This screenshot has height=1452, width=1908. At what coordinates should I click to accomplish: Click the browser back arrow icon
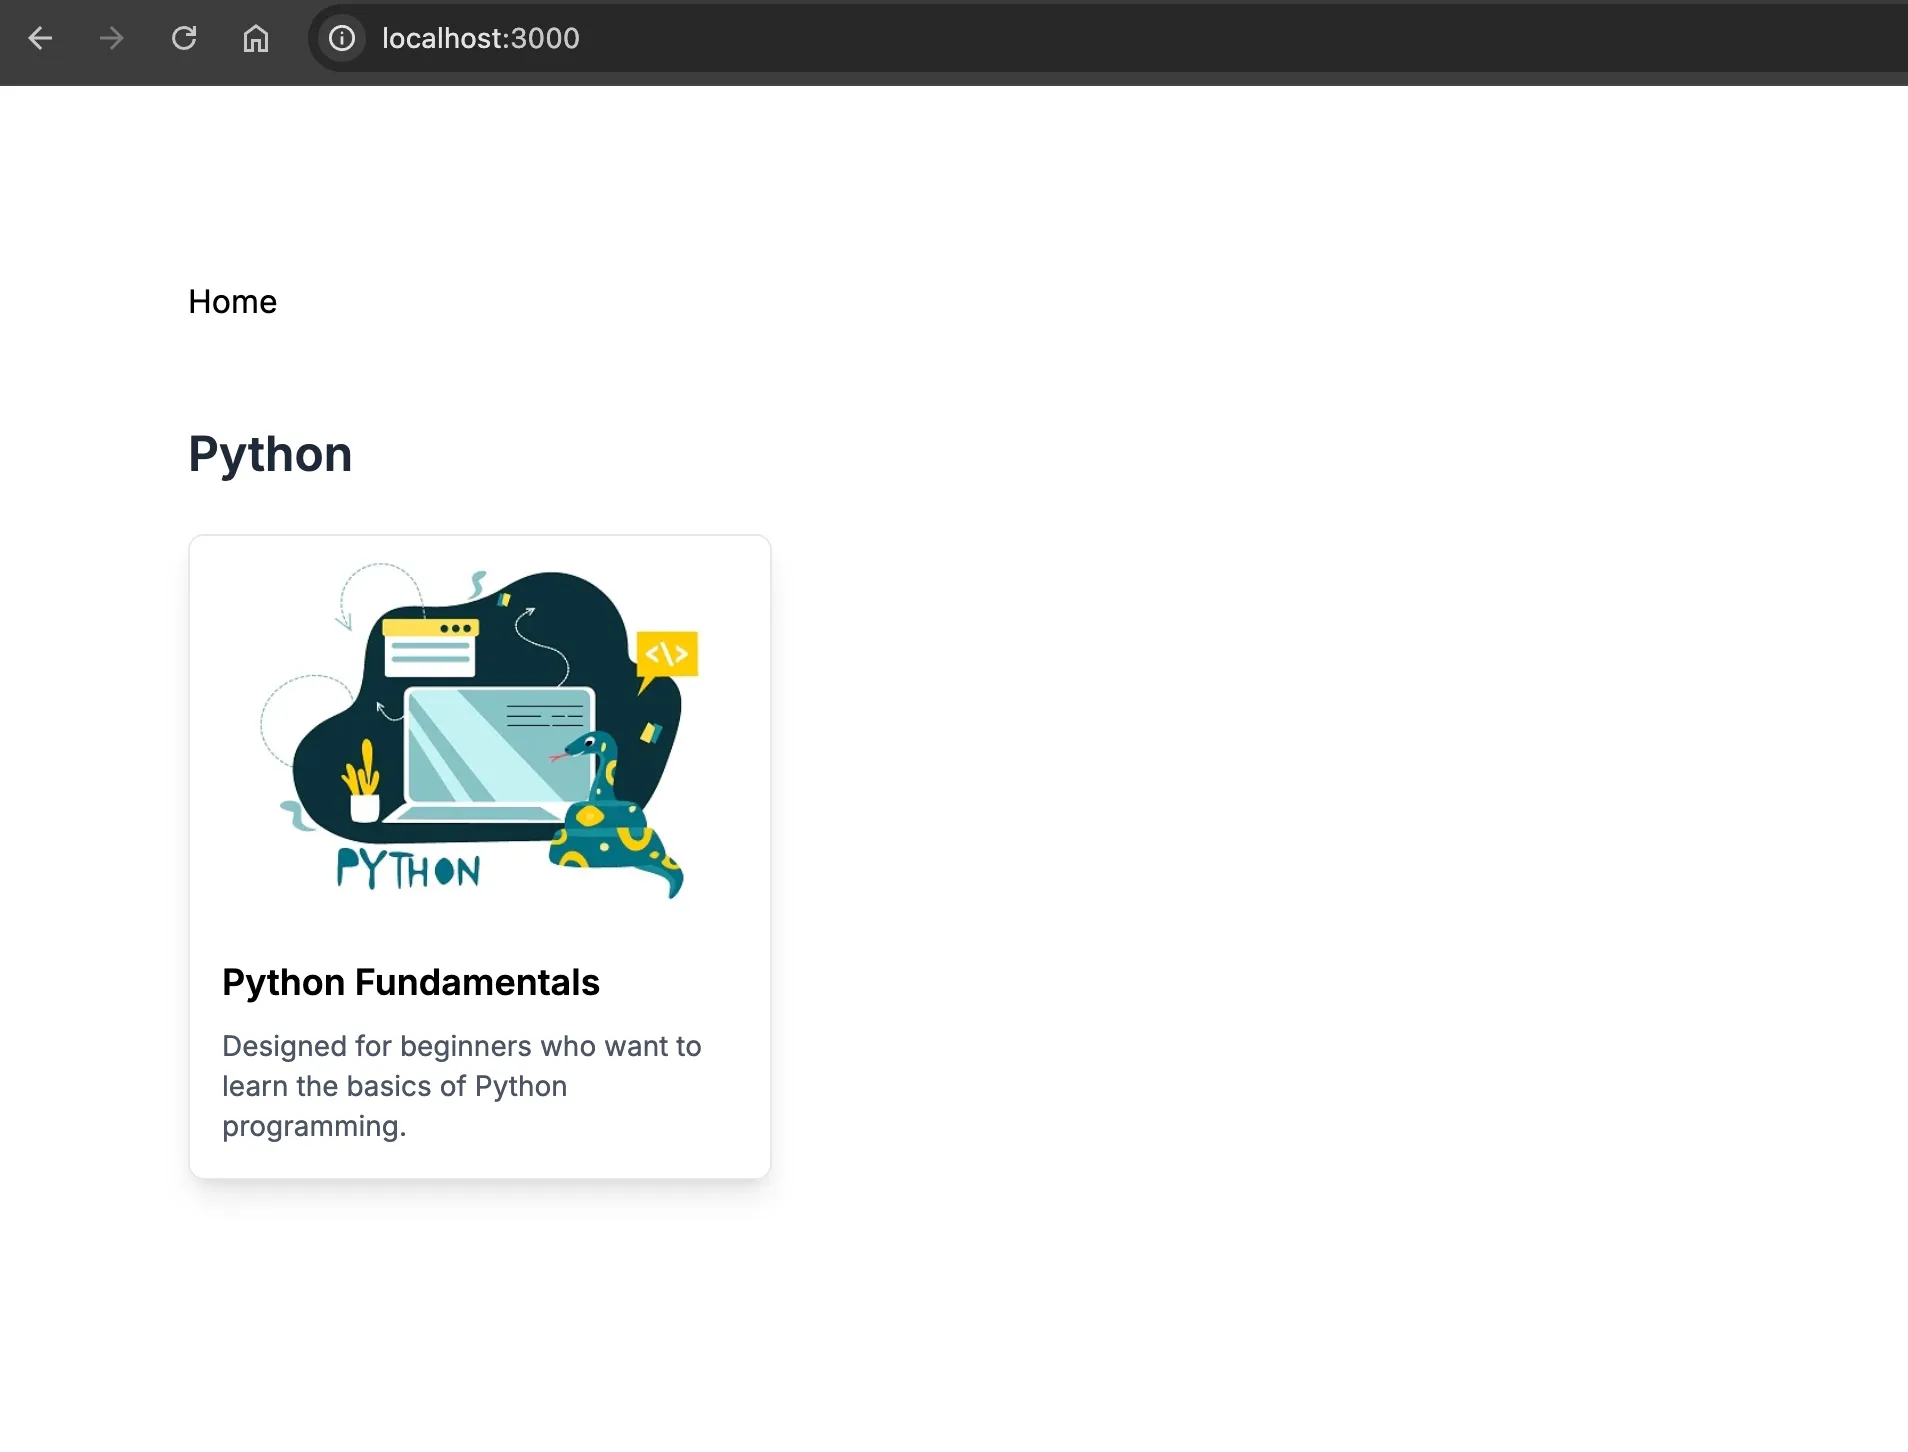(x=40, y=38)
